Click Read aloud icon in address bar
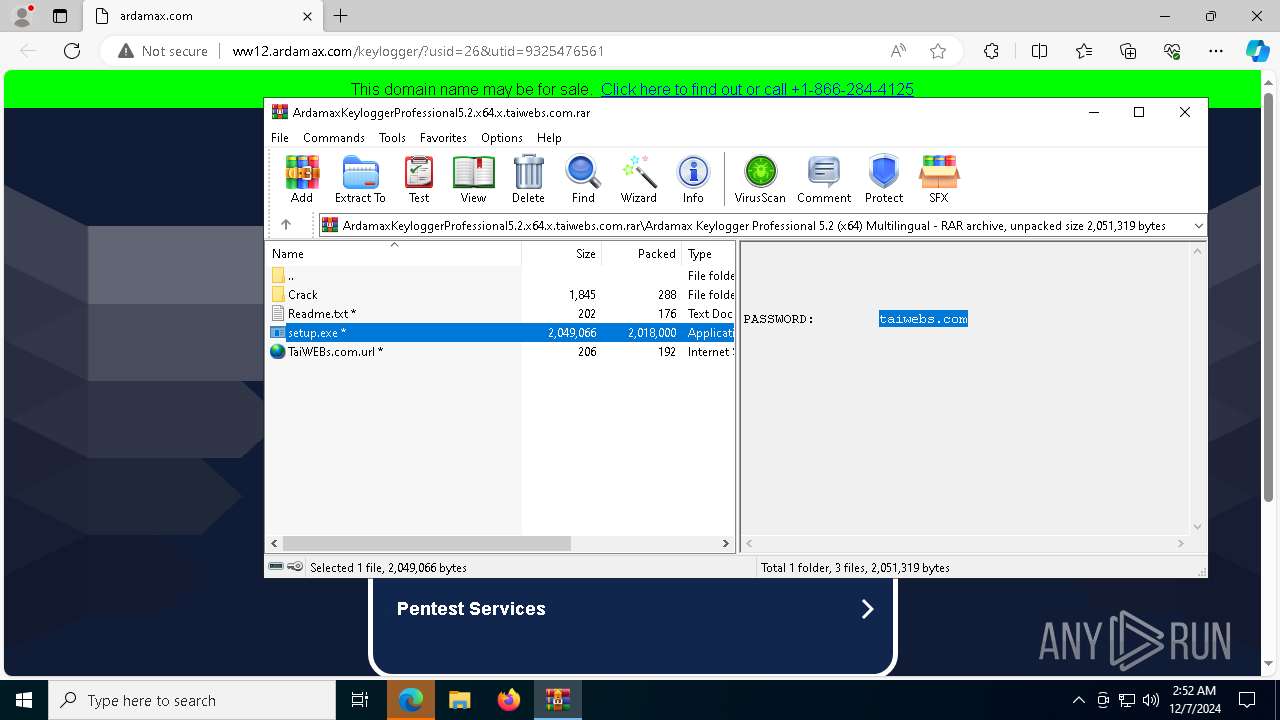This screenshot has width=1280, height=720. click(x=898, y=51)
